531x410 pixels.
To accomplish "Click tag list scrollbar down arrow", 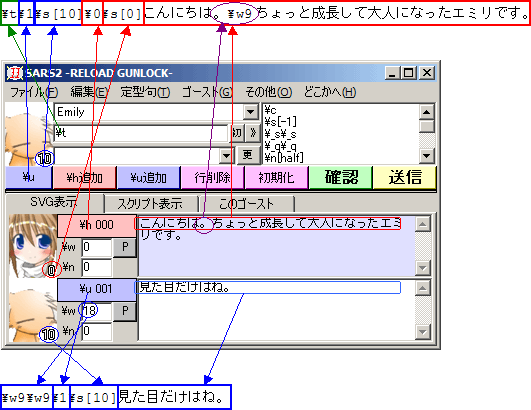I will click(426, 156).
